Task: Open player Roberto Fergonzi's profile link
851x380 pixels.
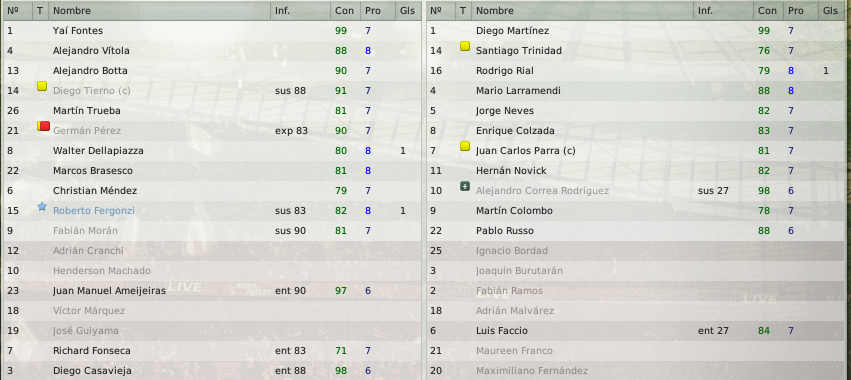Action: point(94,211)
